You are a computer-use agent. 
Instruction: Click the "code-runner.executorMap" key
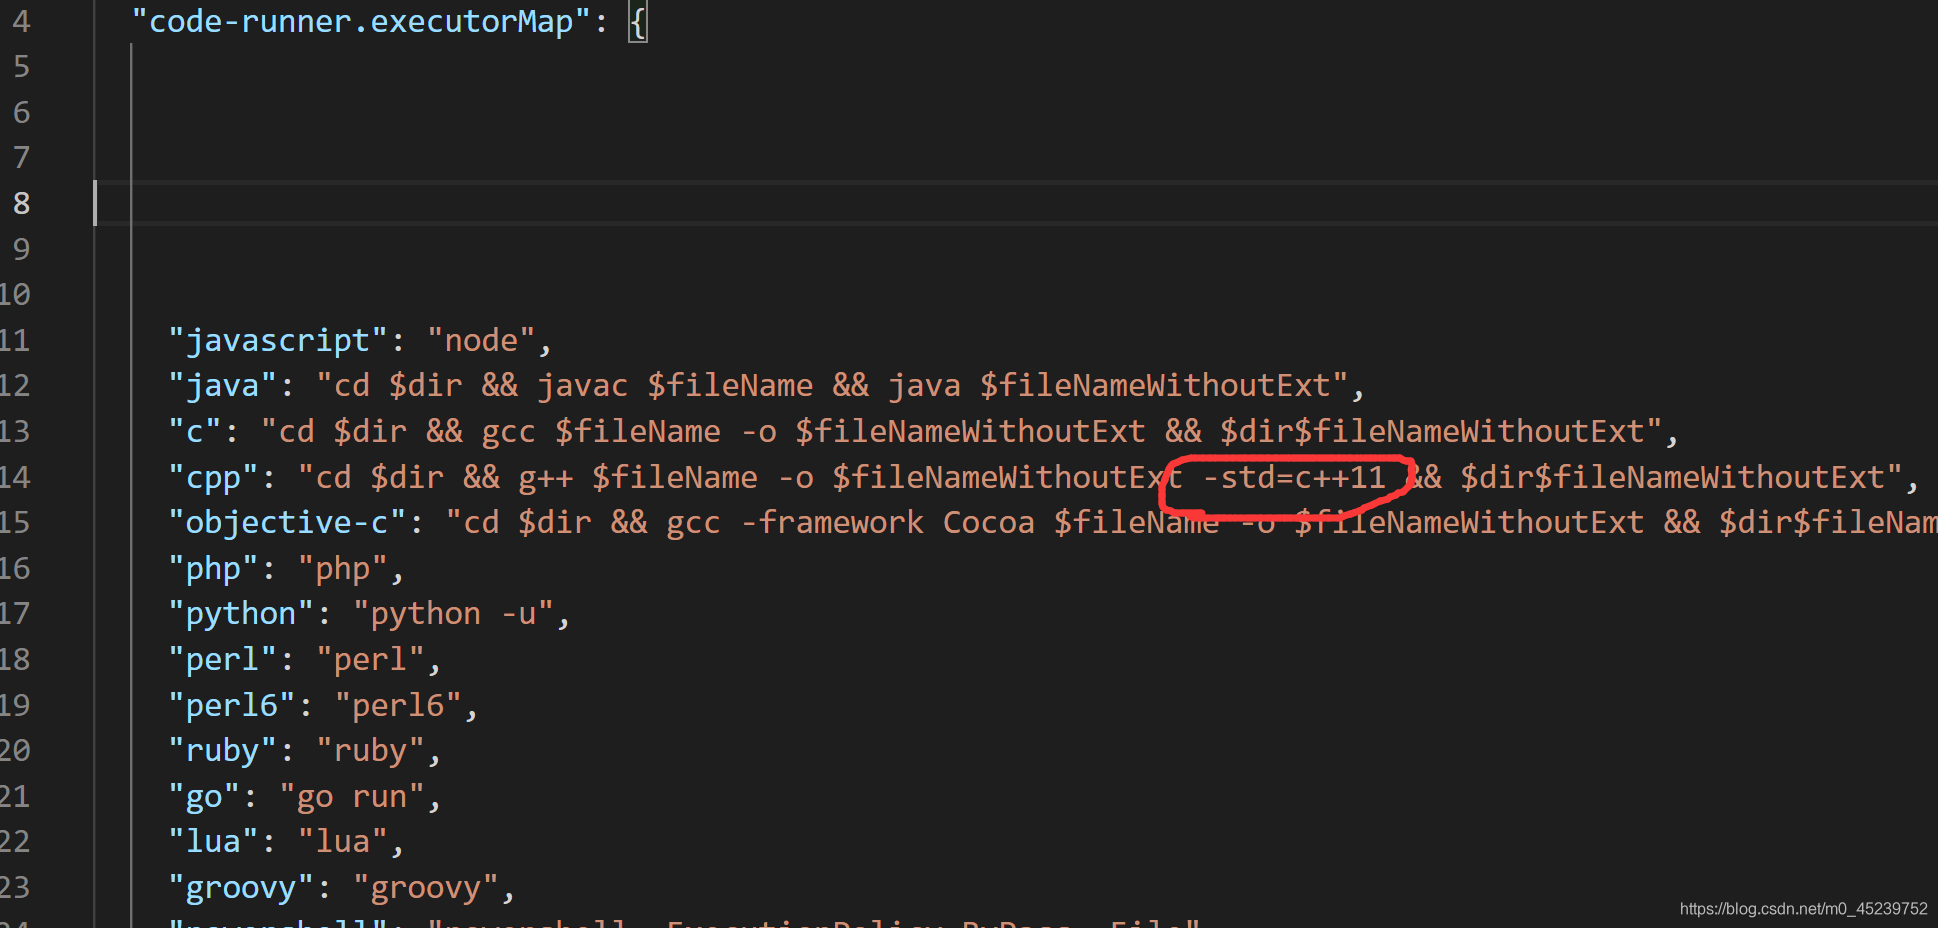point(361,21)
